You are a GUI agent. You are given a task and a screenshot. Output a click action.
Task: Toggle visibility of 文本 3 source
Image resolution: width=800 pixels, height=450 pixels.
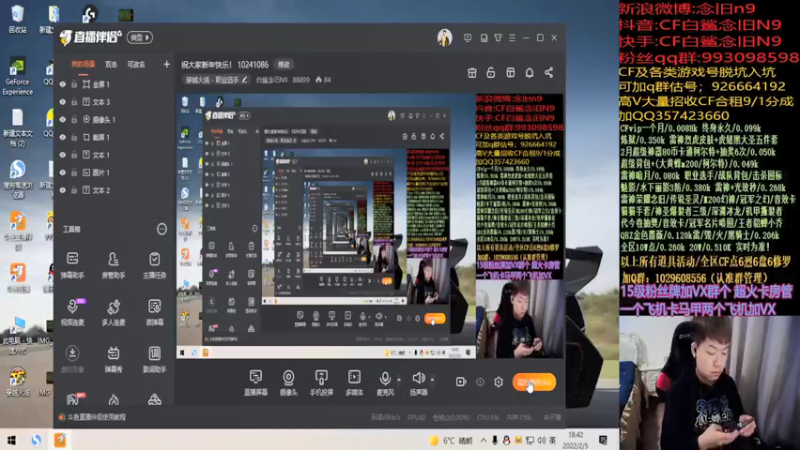(x=63, y=102)
